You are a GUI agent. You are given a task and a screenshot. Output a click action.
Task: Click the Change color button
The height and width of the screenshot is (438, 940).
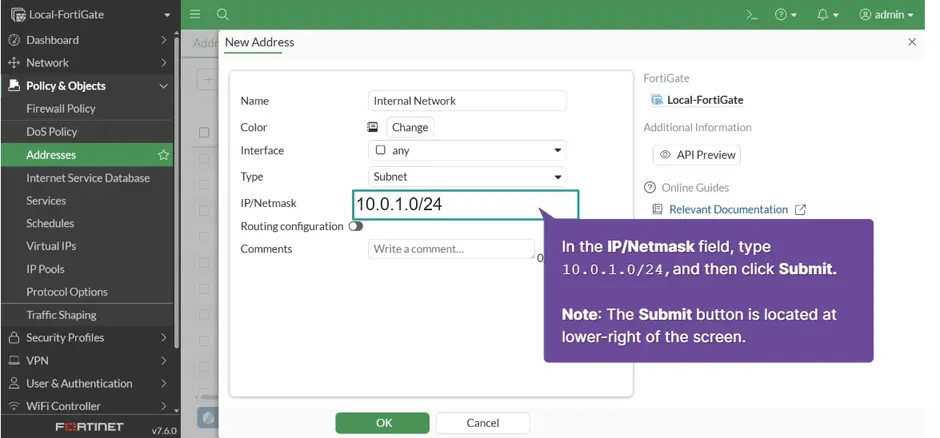(x=410, y=127)
